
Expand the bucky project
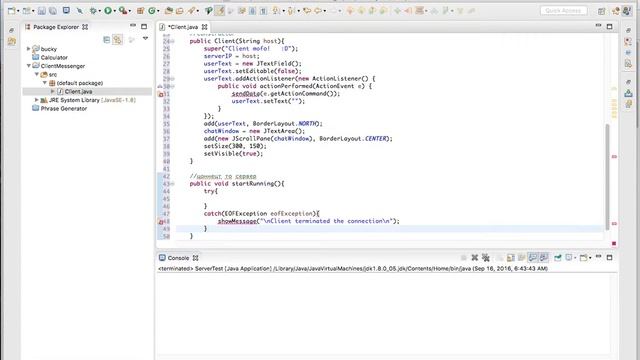coord(29,49)
